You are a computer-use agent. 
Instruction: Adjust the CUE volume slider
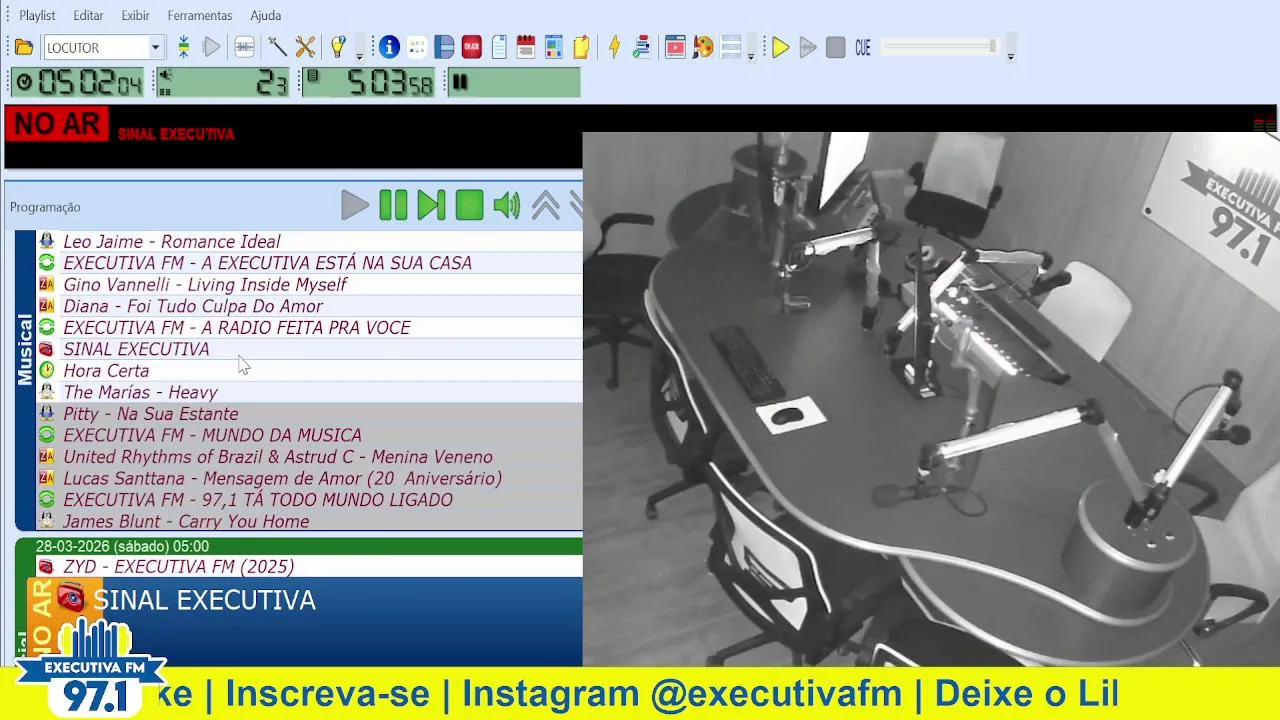pyautogui.click(x=940, y=47)
